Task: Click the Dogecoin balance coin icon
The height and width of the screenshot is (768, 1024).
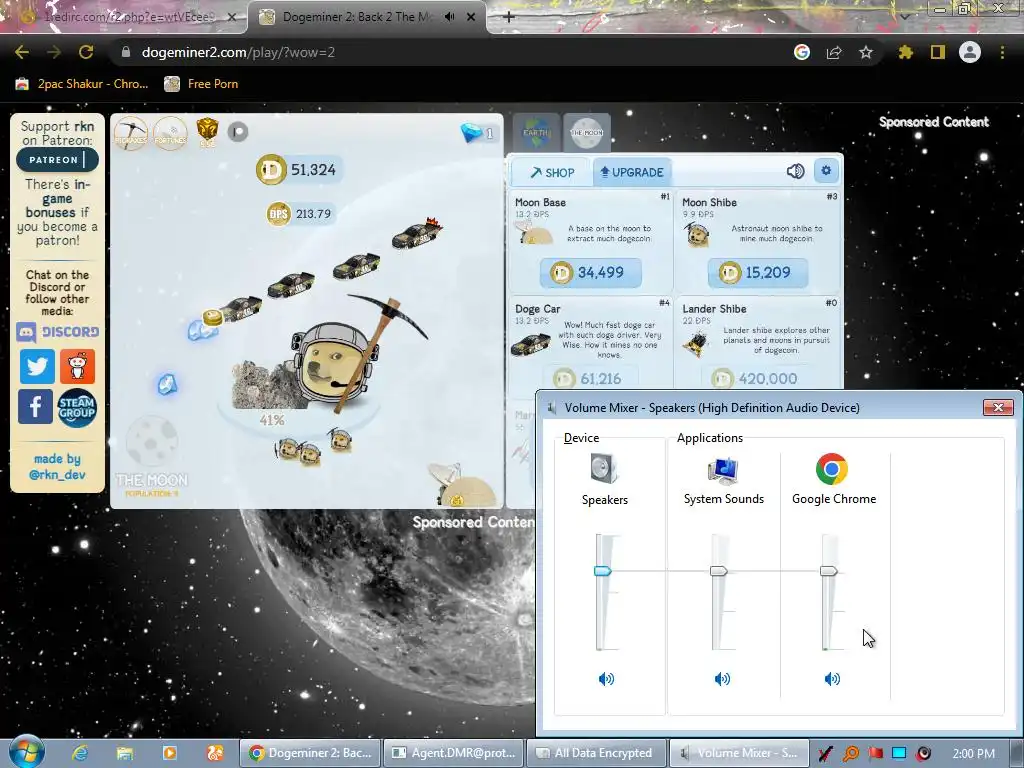Action: (x=270, y=170)
